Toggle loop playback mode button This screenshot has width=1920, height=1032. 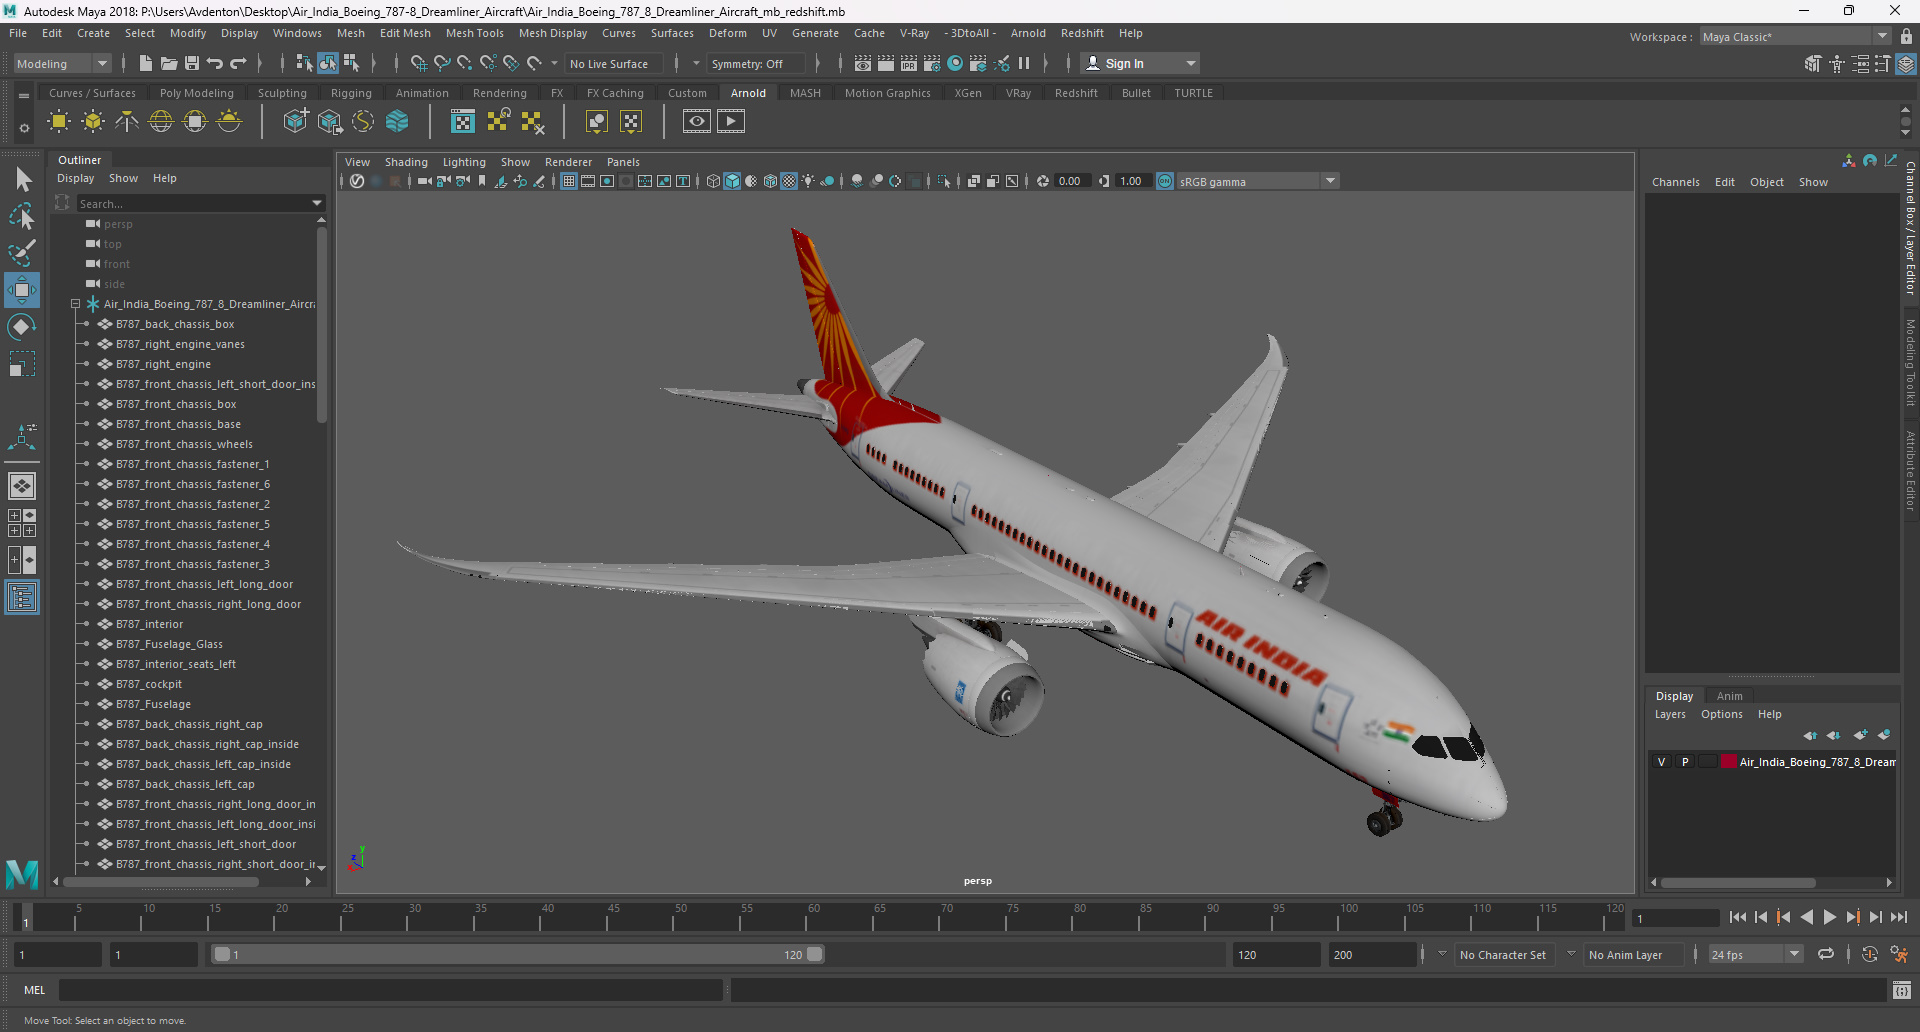[1826, 955]
